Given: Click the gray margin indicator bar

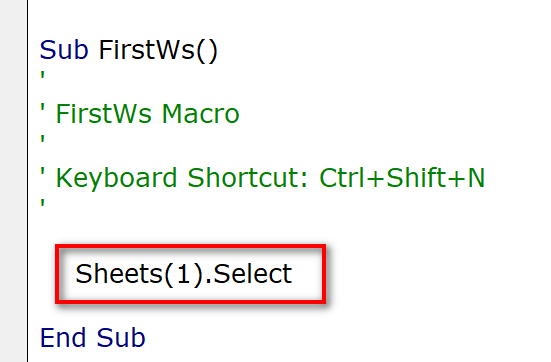Looking at the screenshot, I should pyautogui.click(x=13, y=181).
